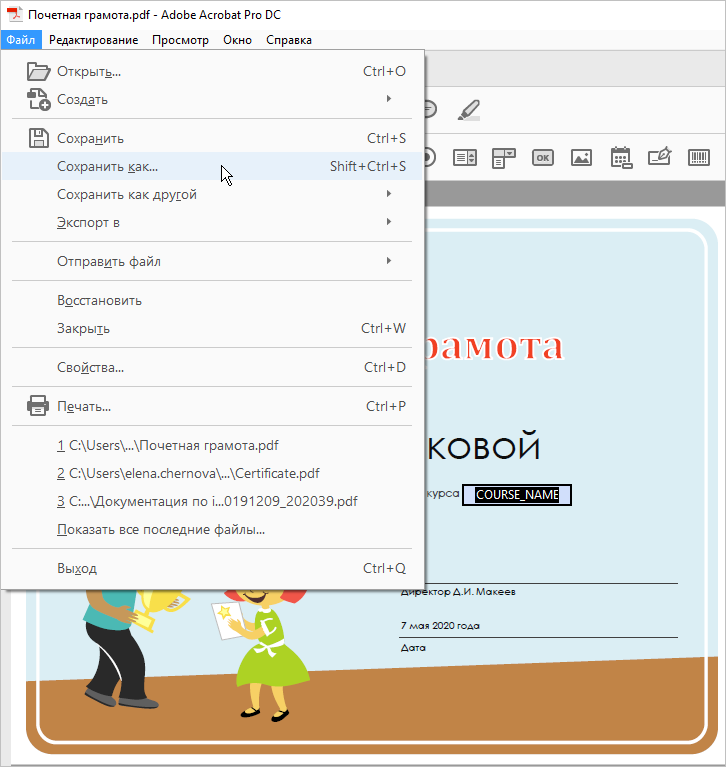726x767 pixels.
Task: Choose Восстановить menu entry
Action: tap(211, 300)
